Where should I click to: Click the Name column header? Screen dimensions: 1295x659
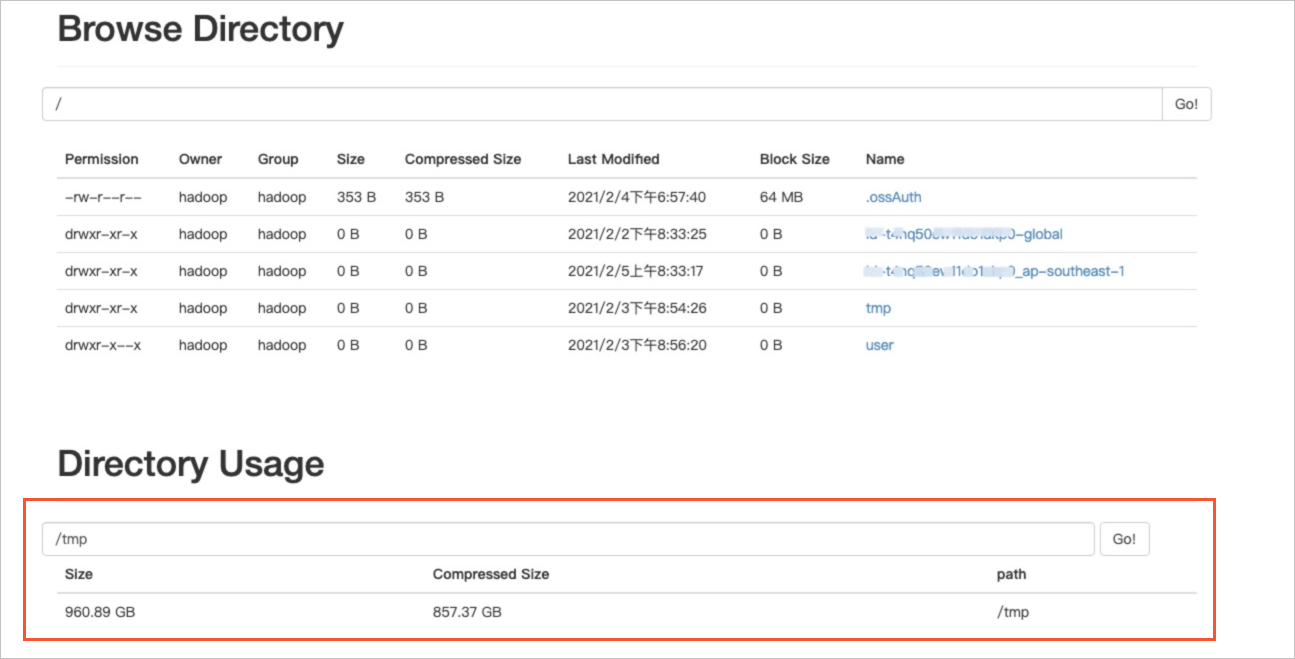tap(885, 159)
